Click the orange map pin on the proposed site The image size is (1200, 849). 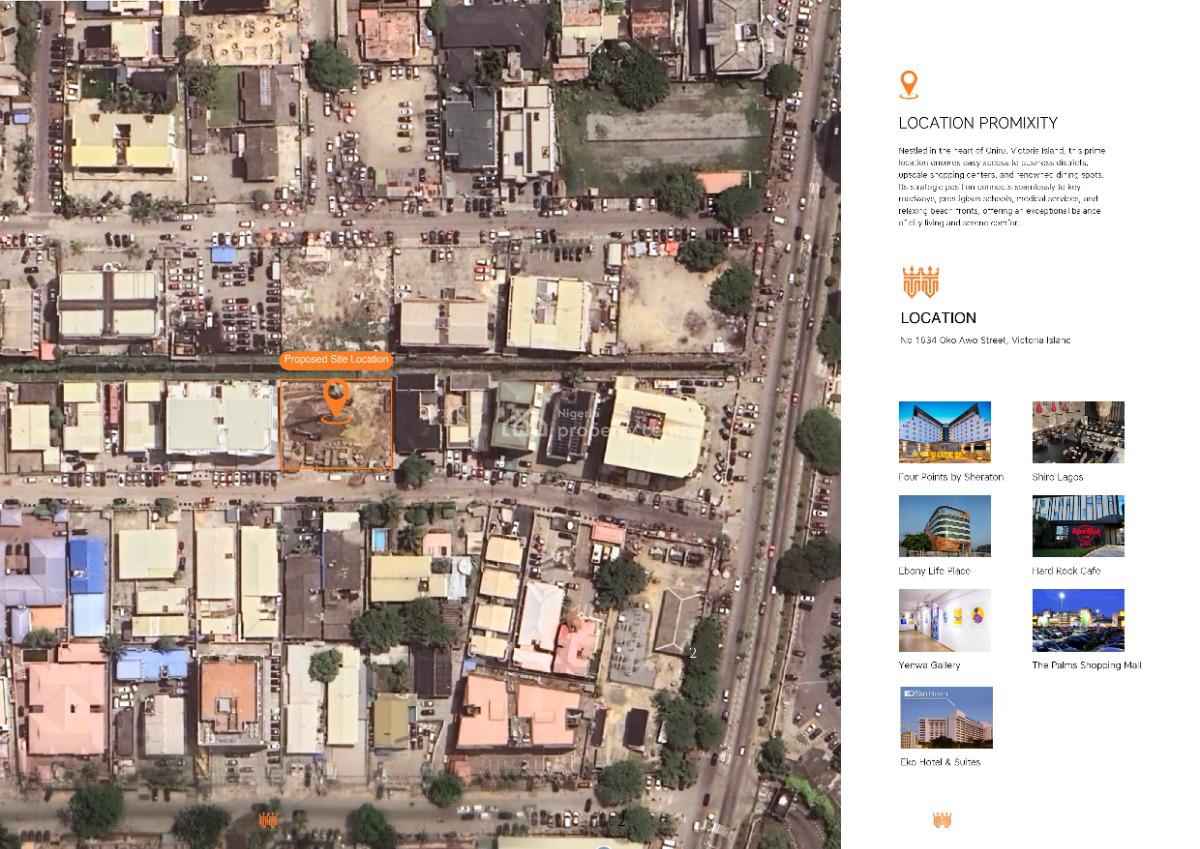pos(336,400)
